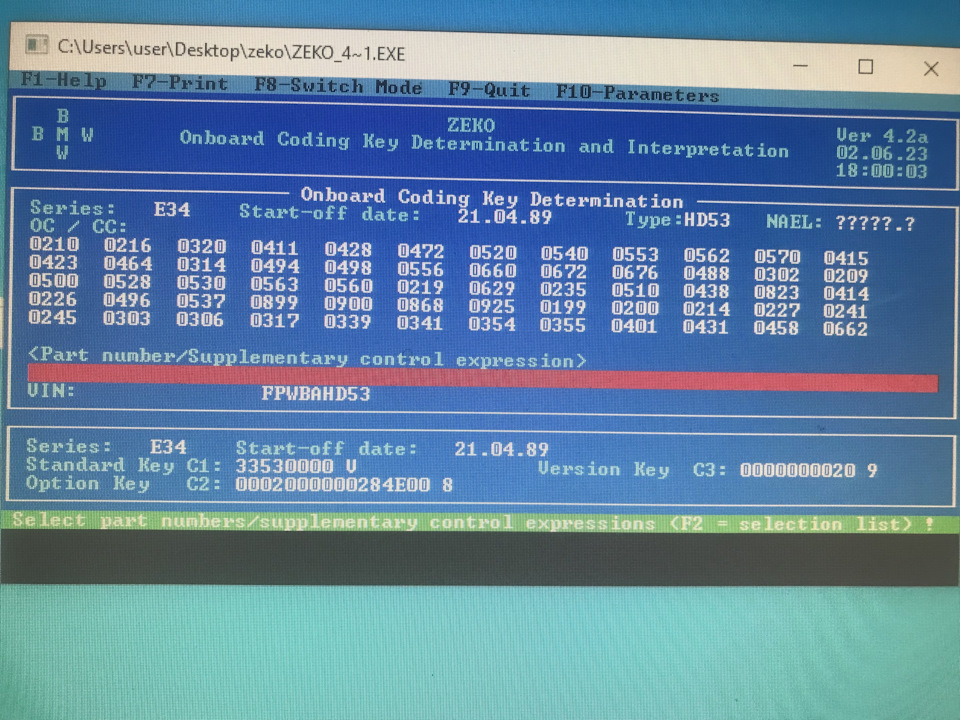
Task: Select option code 0660
Action: click(x=493, y=271)
